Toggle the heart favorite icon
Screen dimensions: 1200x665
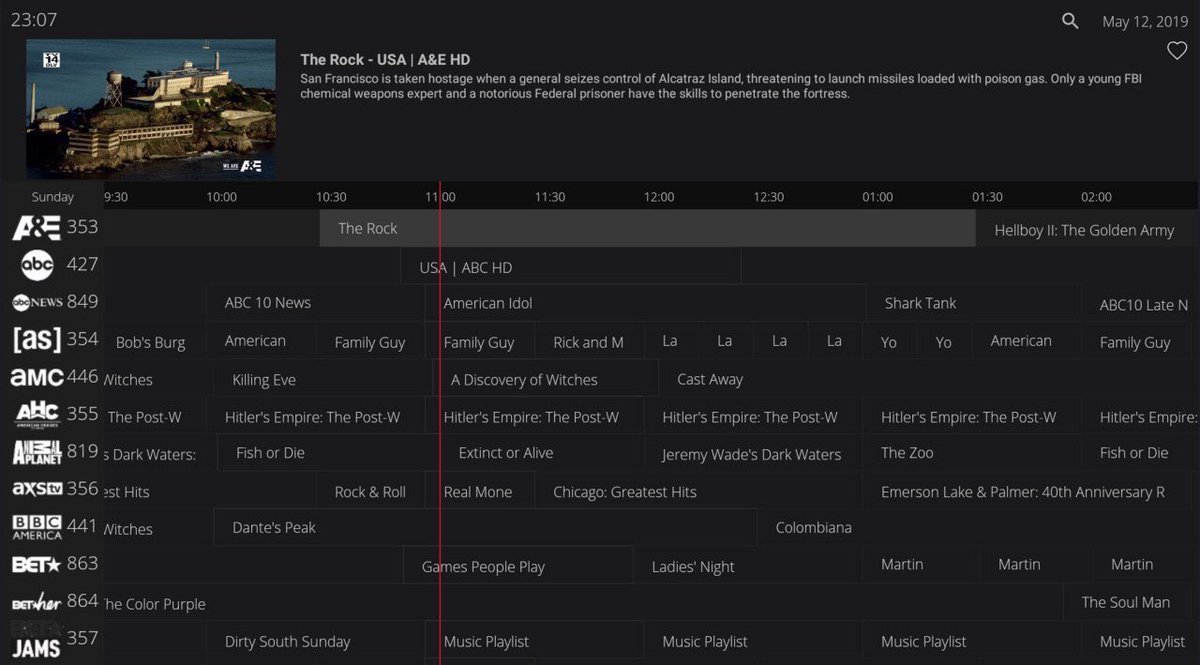[1177, 51]
